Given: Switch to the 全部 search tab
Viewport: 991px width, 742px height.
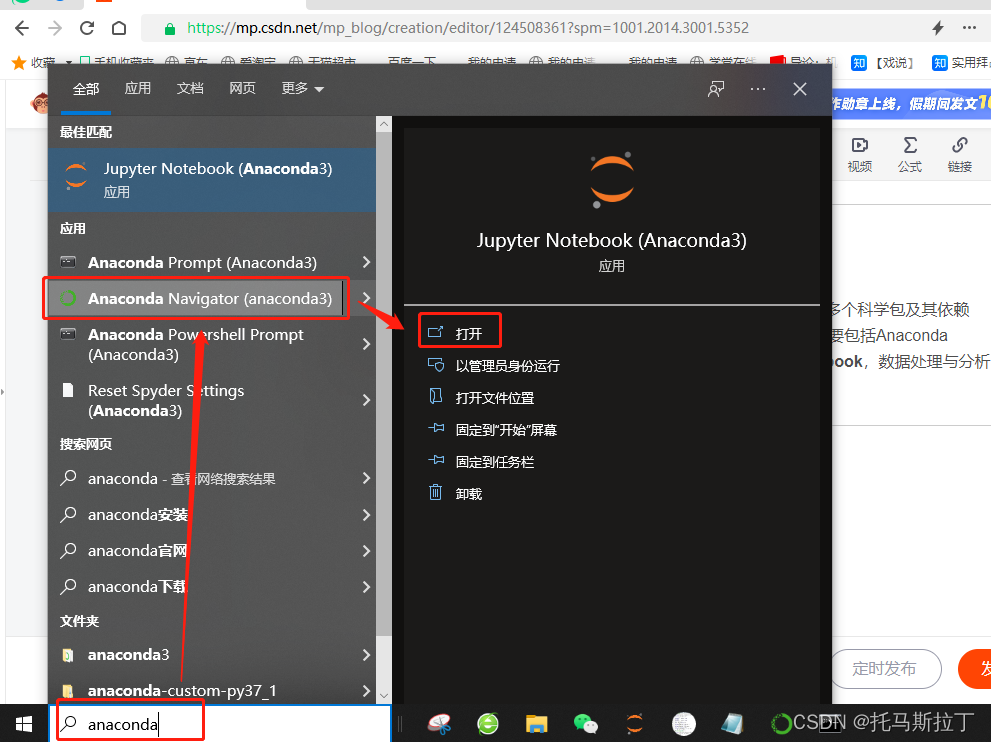Looking at the screenshot, I should (86, 88).
